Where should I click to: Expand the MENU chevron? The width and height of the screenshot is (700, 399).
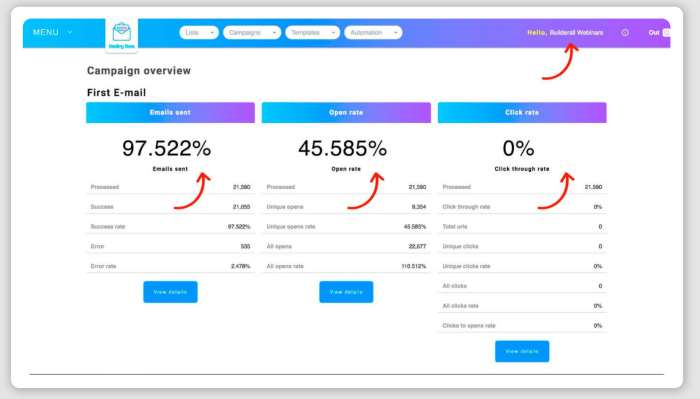[x=70, y=33]
